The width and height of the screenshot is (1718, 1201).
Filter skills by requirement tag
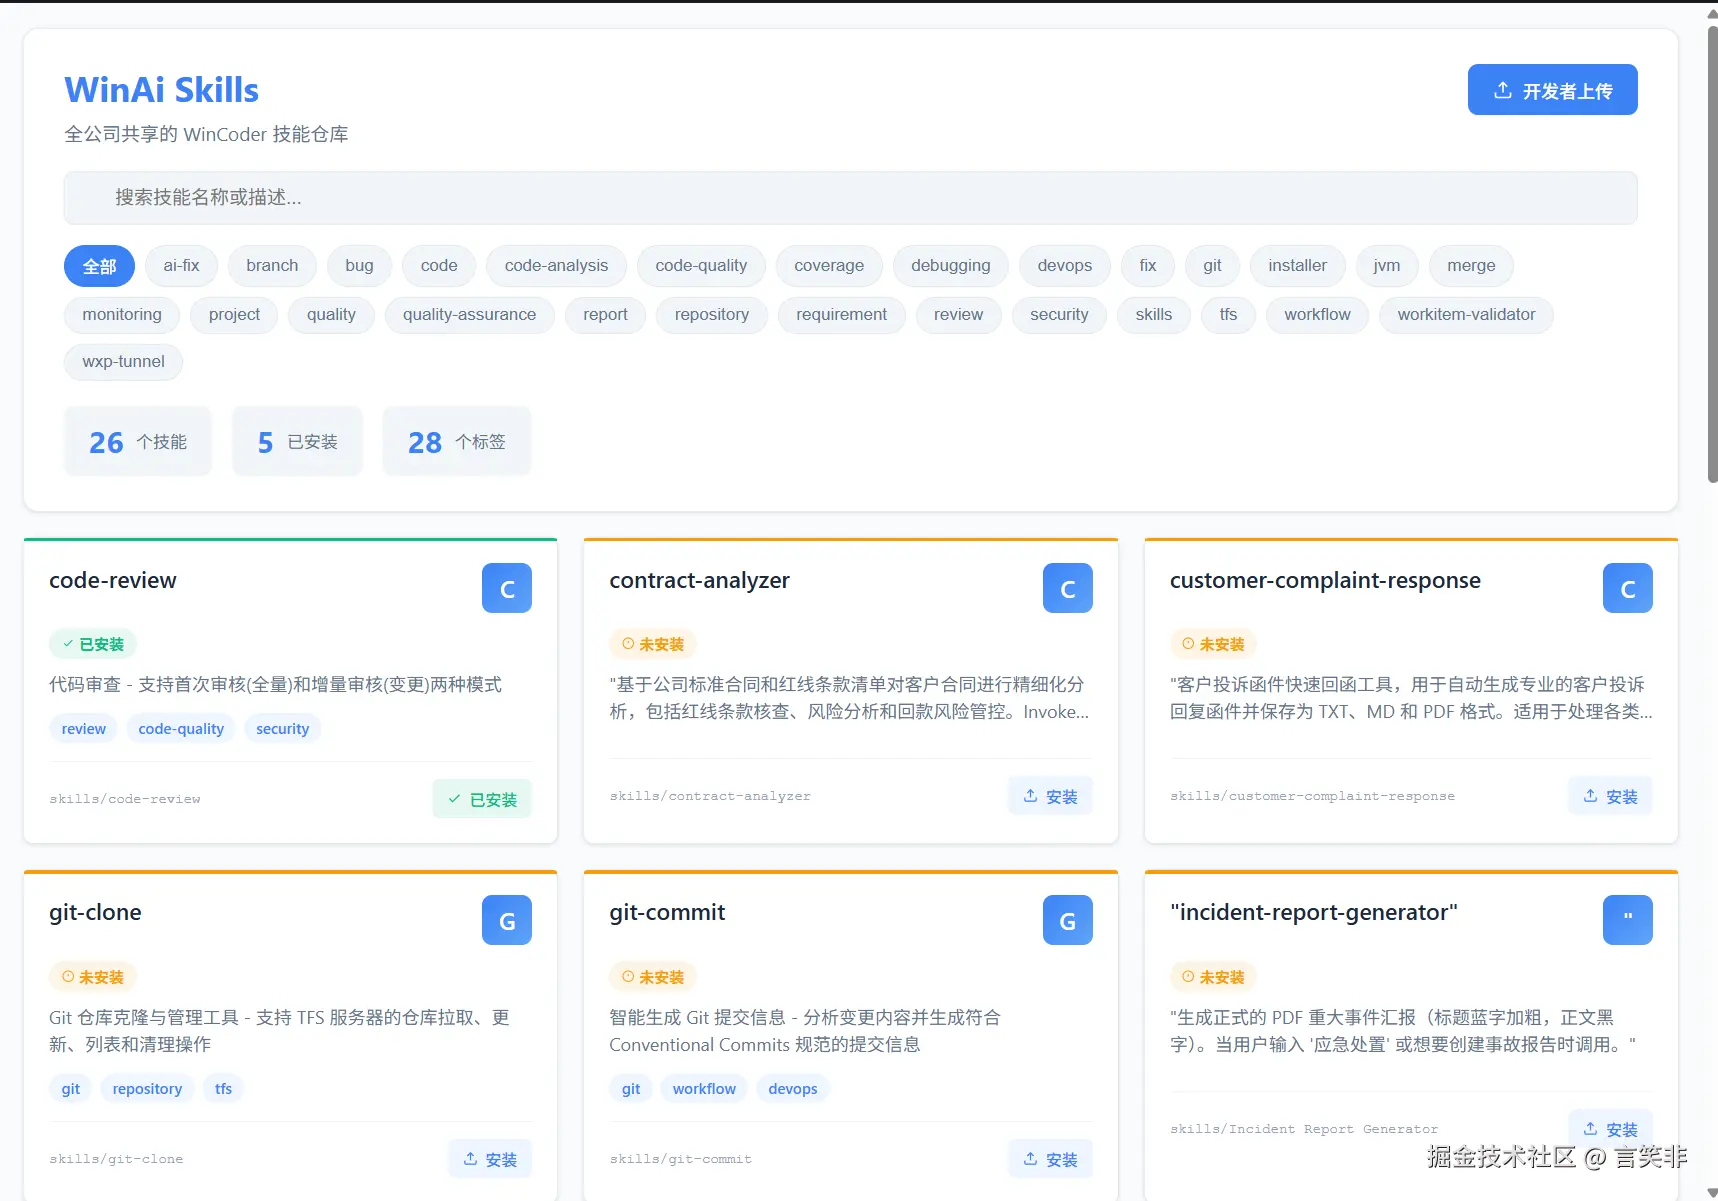(x=841, y=315)
